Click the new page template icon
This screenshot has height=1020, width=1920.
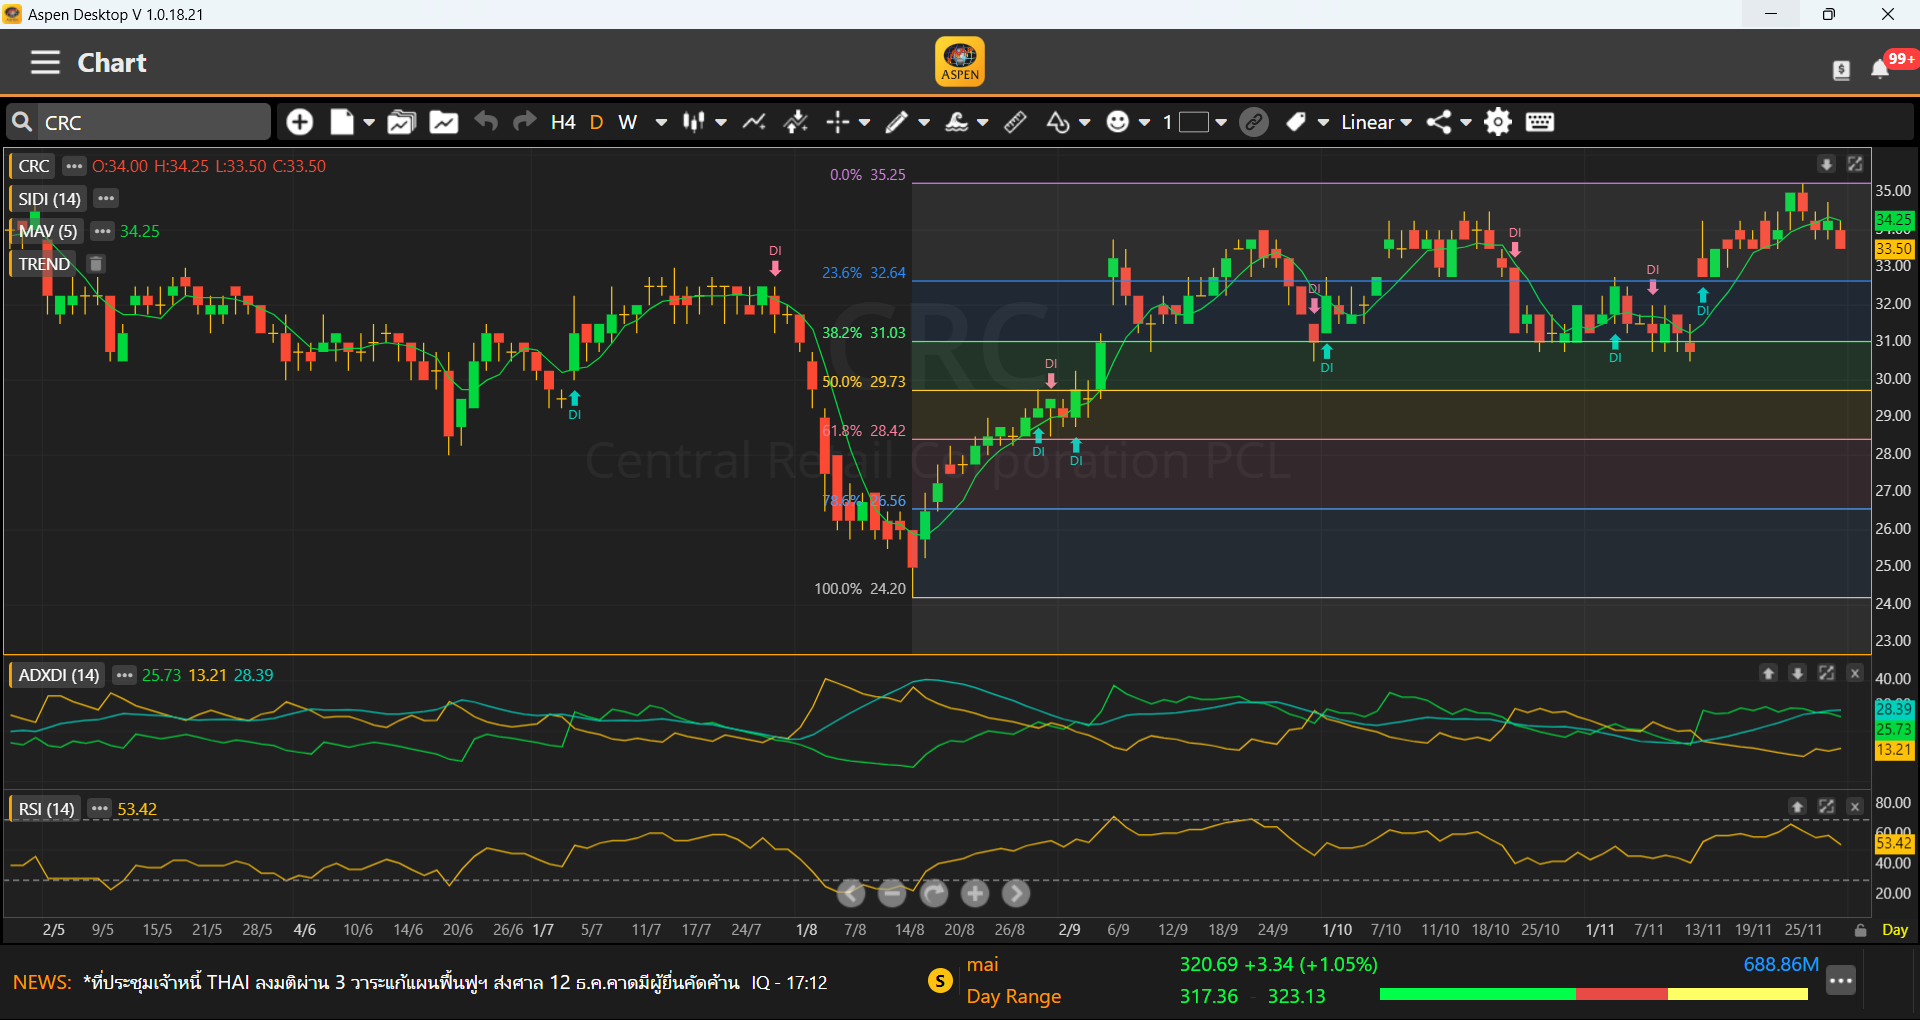pos(342,122)
